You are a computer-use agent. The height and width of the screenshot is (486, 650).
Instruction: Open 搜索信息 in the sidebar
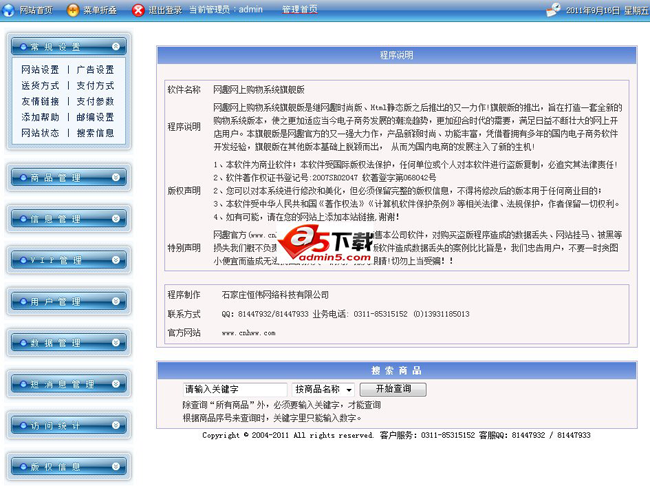(95, 133)
